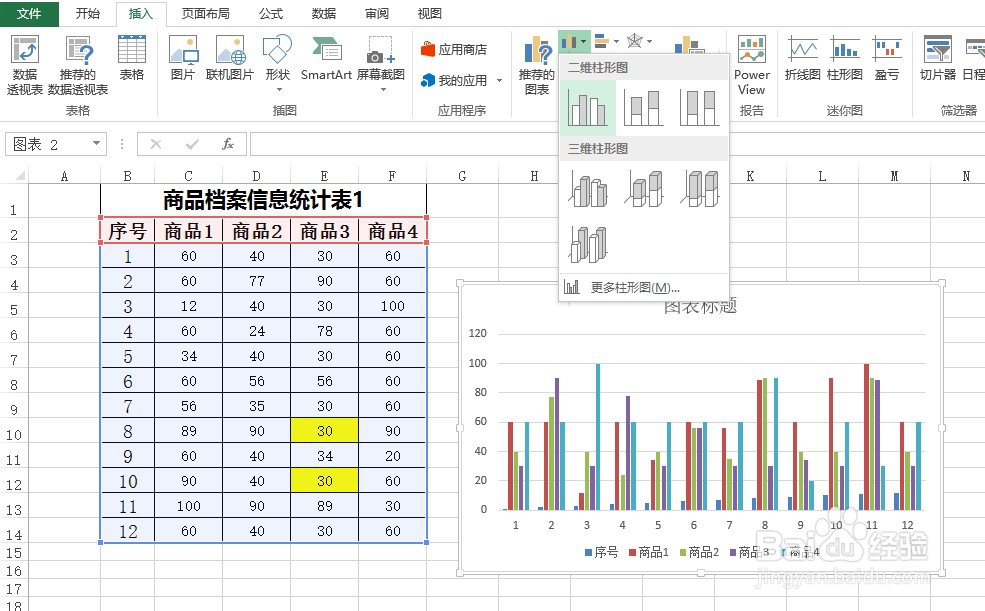Viewport: 985px width, 611px height.
Task: Open the bar chart dropdown
Action: tap(606, 41)
